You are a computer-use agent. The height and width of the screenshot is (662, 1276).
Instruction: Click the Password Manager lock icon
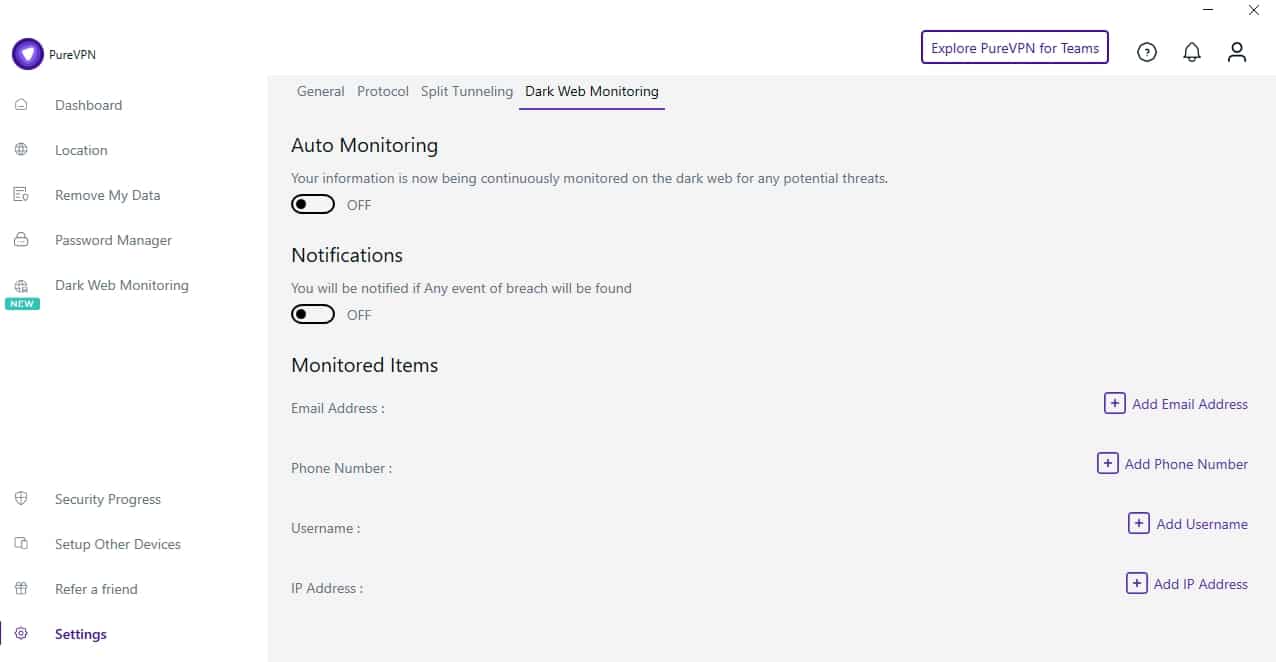click(21, 239)
